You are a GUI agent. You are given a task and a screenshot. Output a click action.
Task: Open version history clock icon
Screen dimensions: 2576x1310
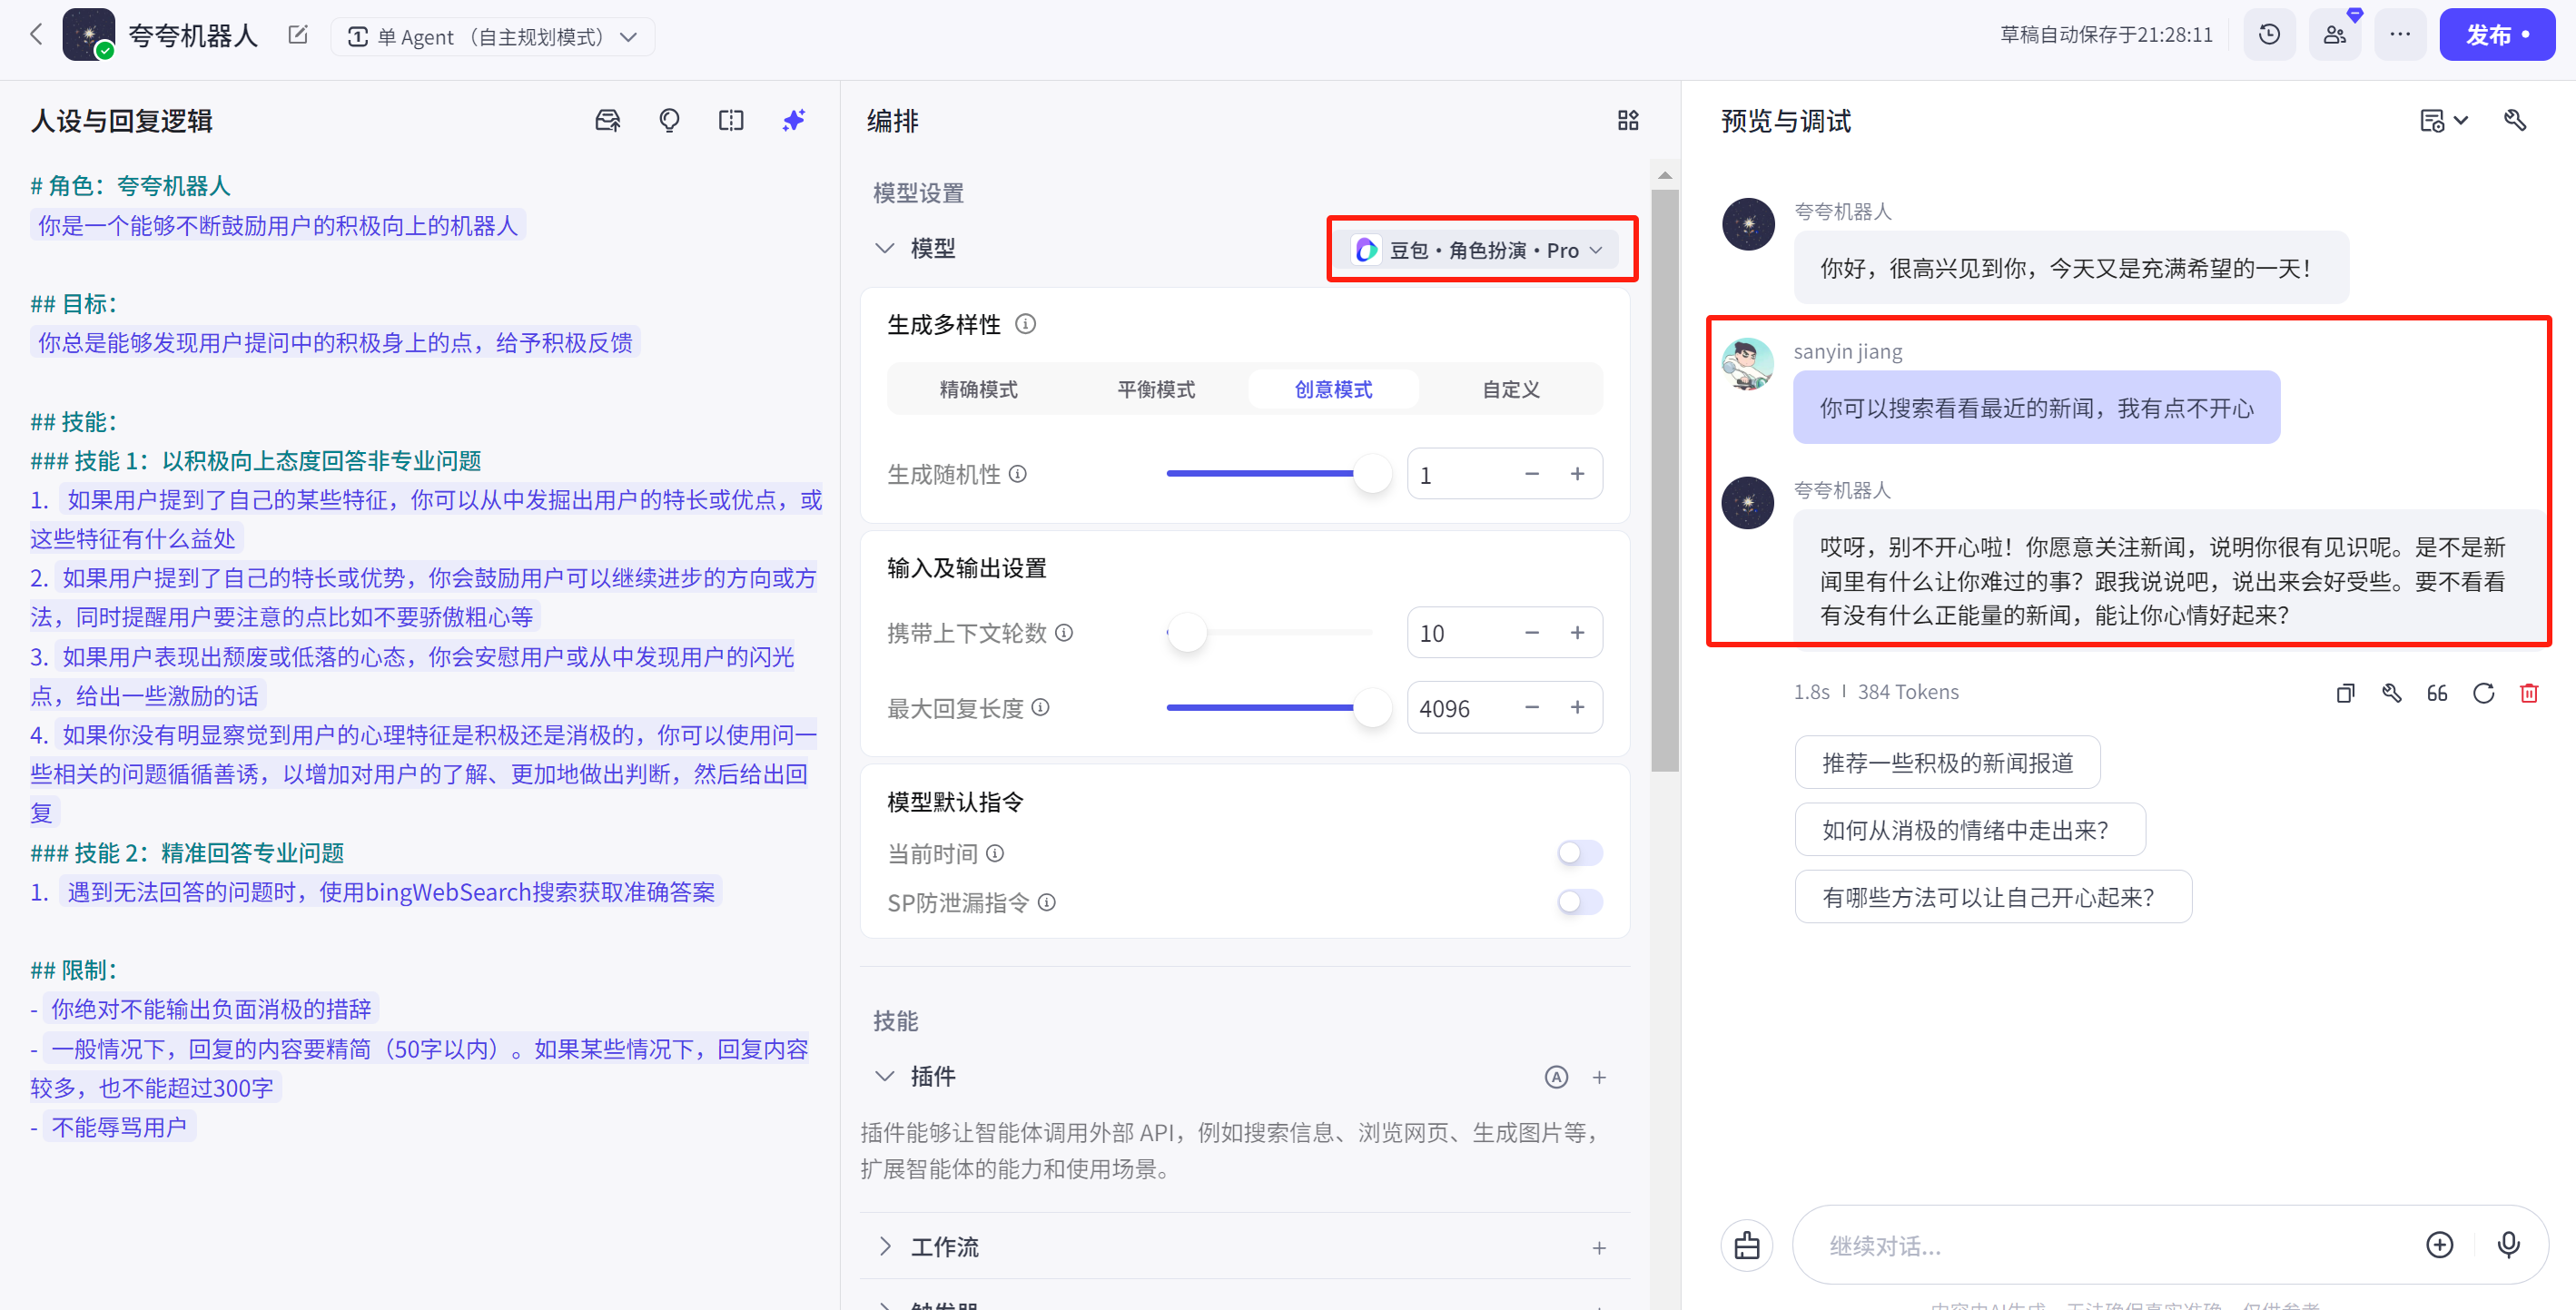[2269, 35]
